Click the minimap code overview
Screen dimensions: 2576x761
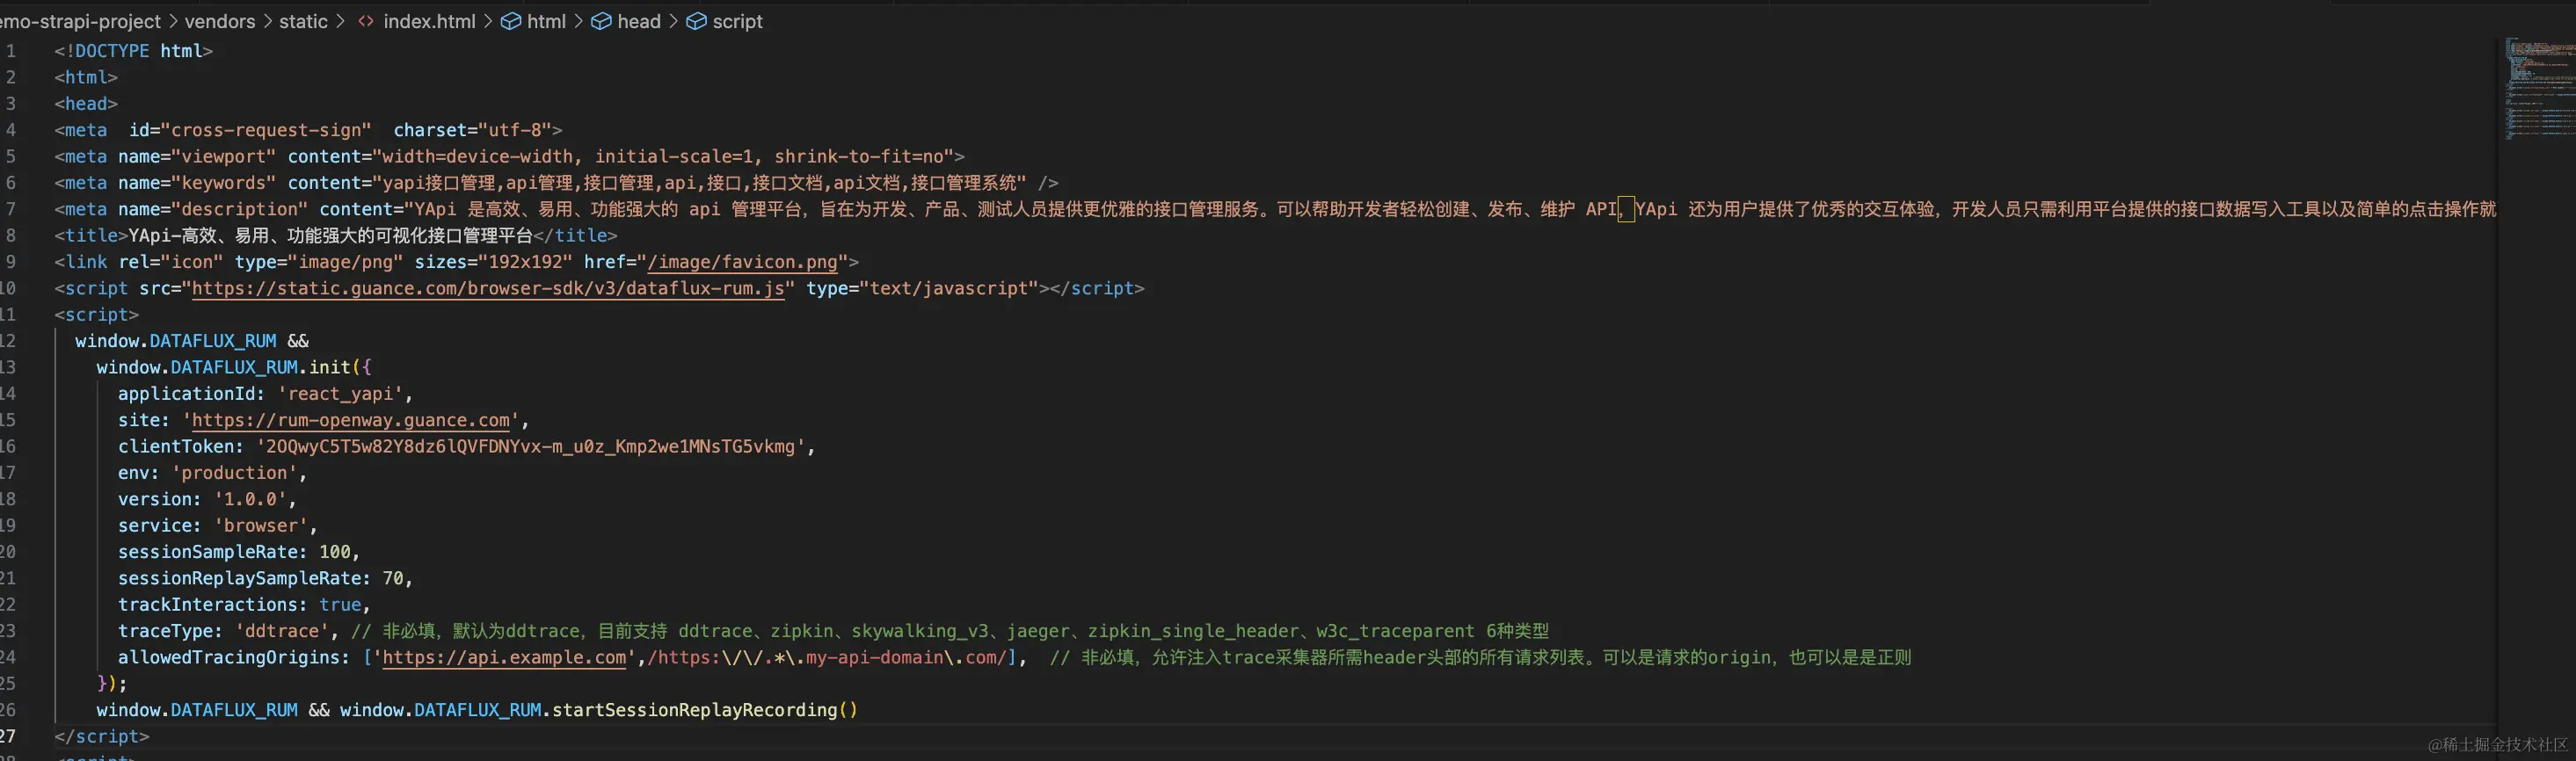(2538, 90)
